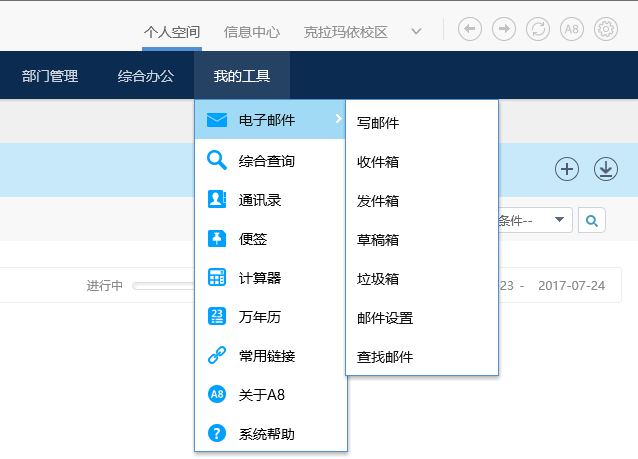Switch to the 个人空间 tab
This screenshot has width=638, height=459.
click(172, 32)
